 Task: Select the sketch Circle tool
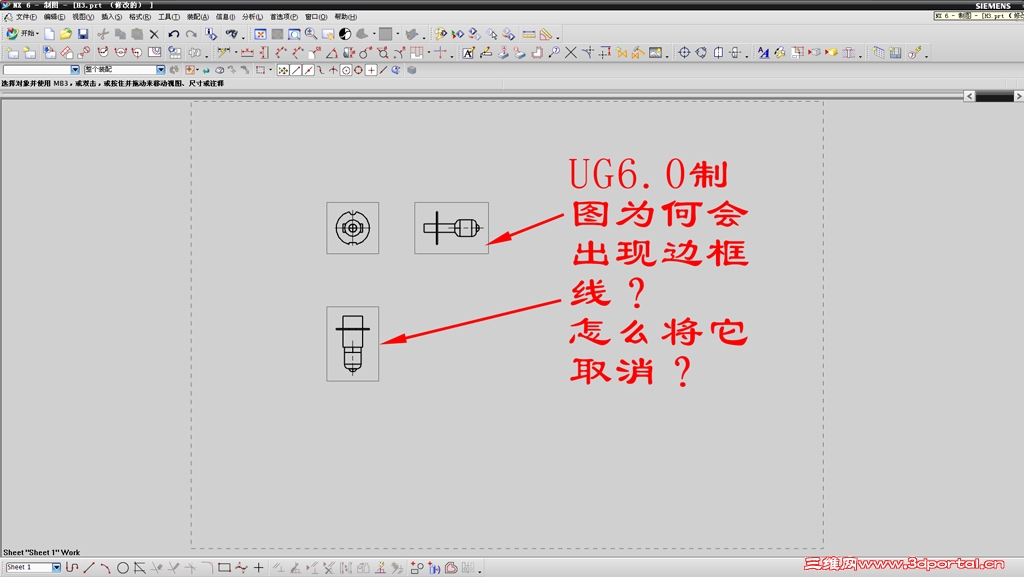[x=122, y=568]
